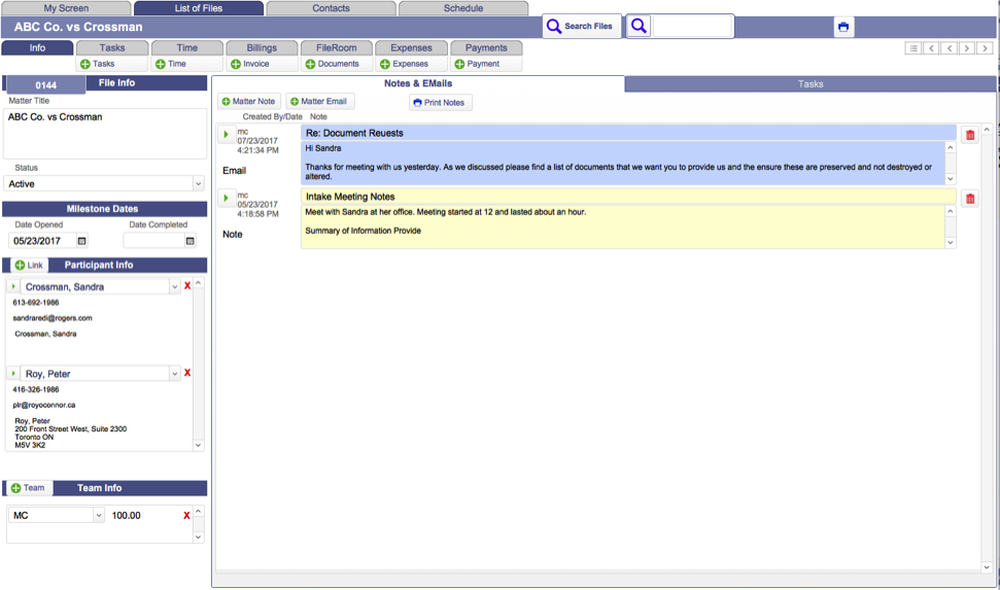Switch to the Contacts tab
Screen dimensions: 1000x590
click(x=330, y=7)
